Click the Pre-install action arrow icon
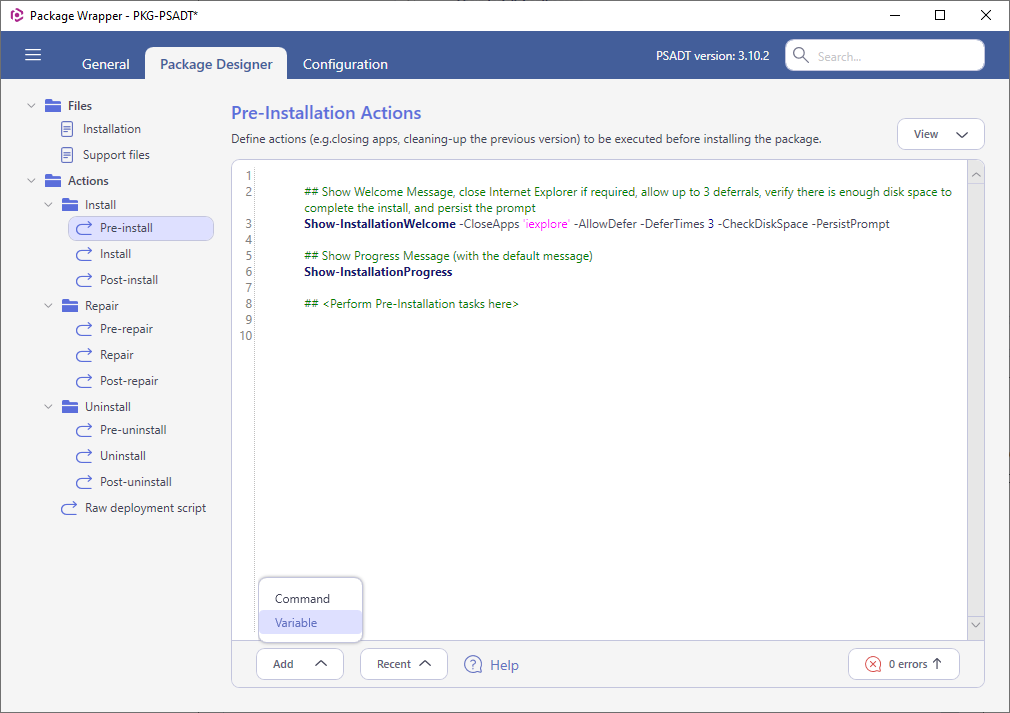 coord(84,228)
